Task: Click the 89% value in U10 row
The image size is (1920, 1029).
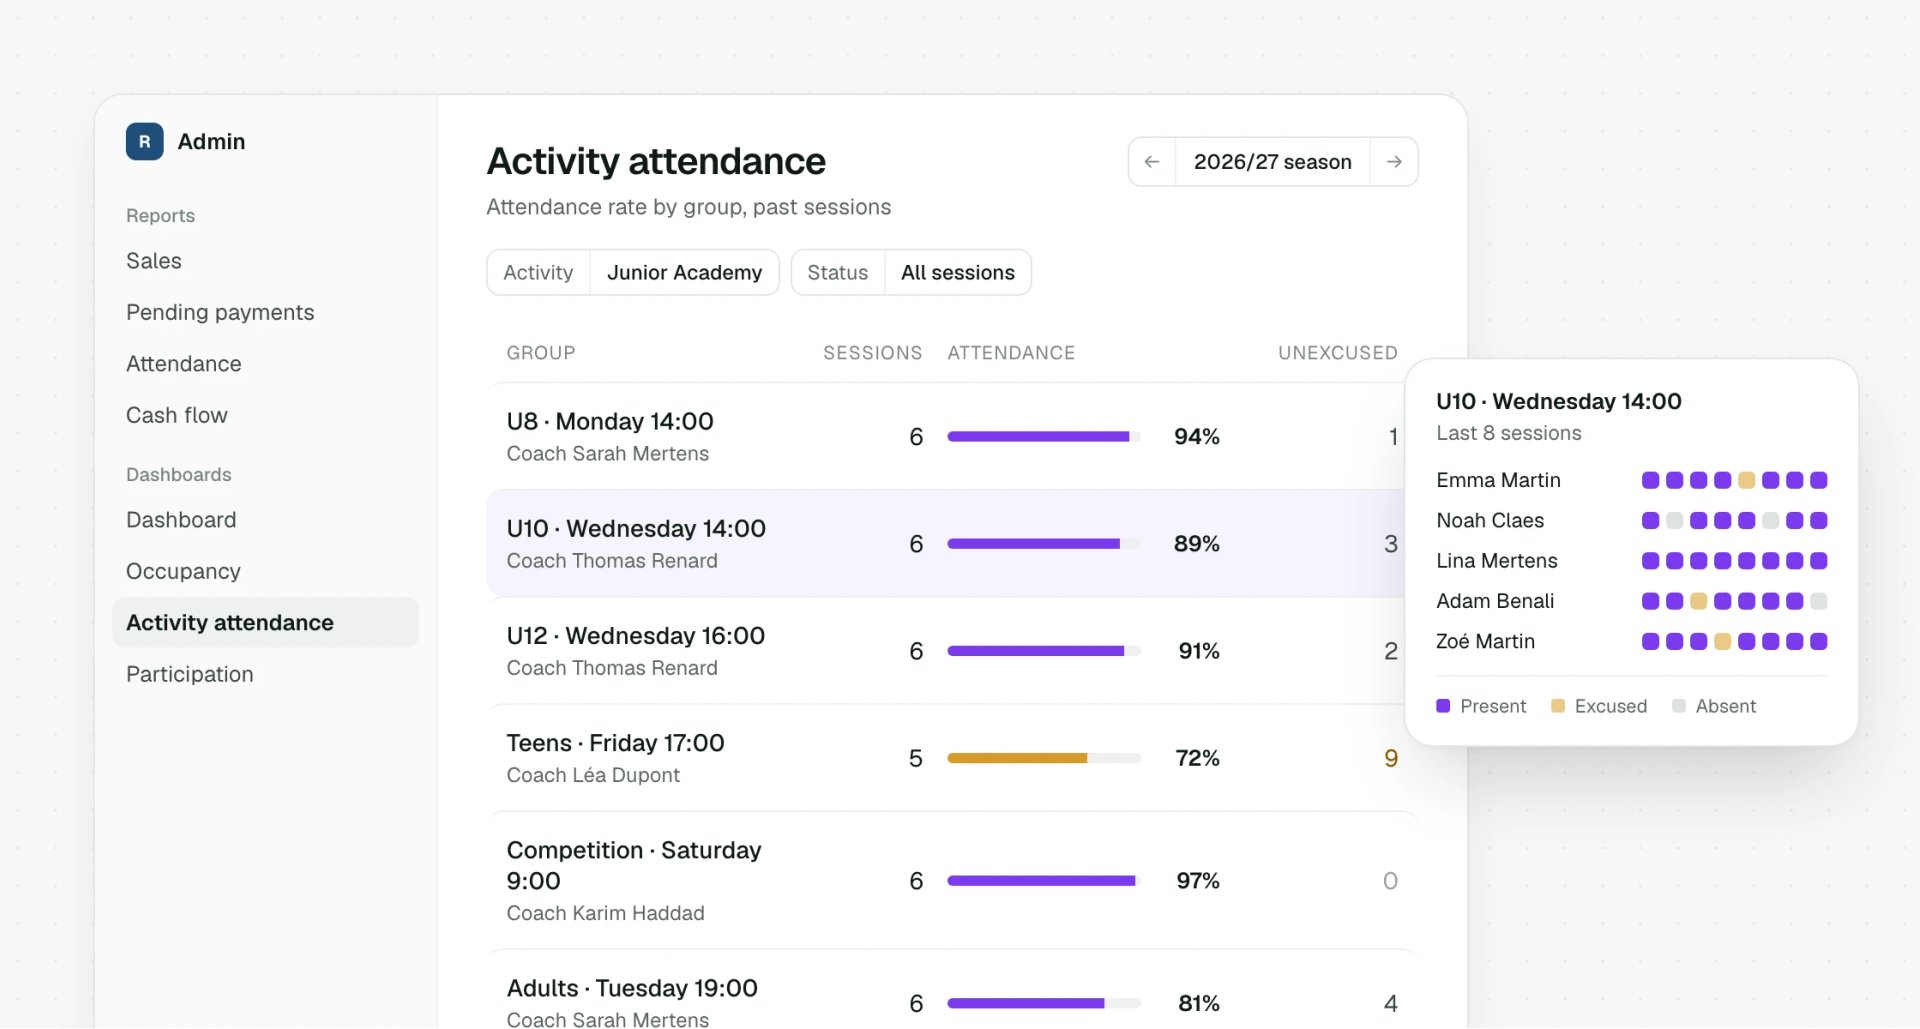Action: tap(1197, 544)
